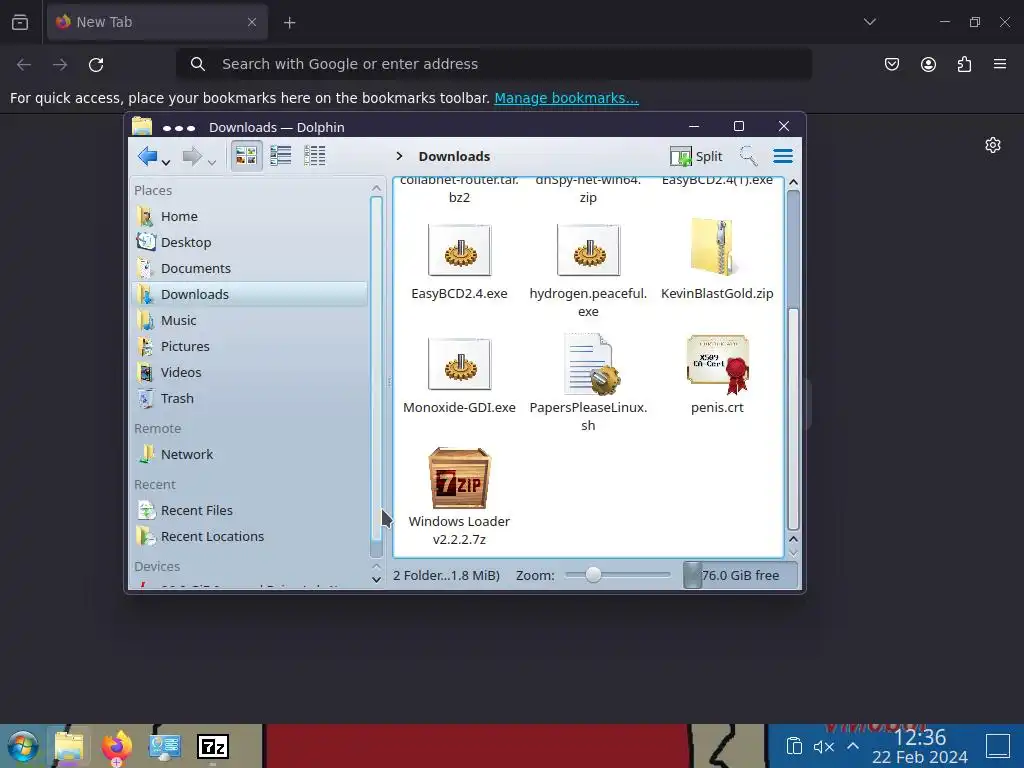Click the Split view button
Screen dimensions: 1024x768
pos(696,156)
